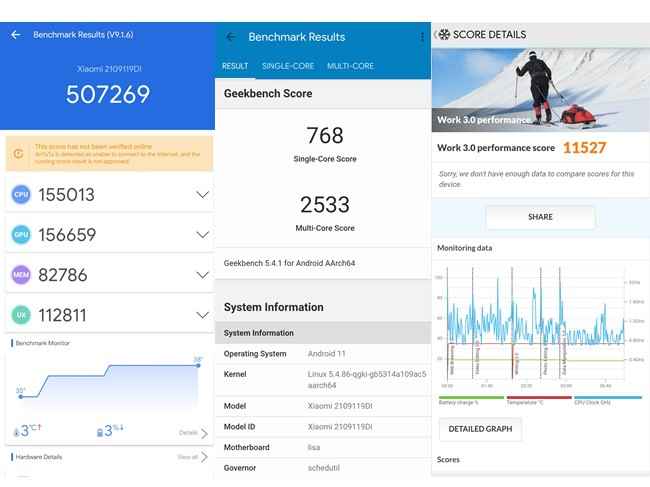Tap the GPU score icon
The image size is (650, 487).
21,235
